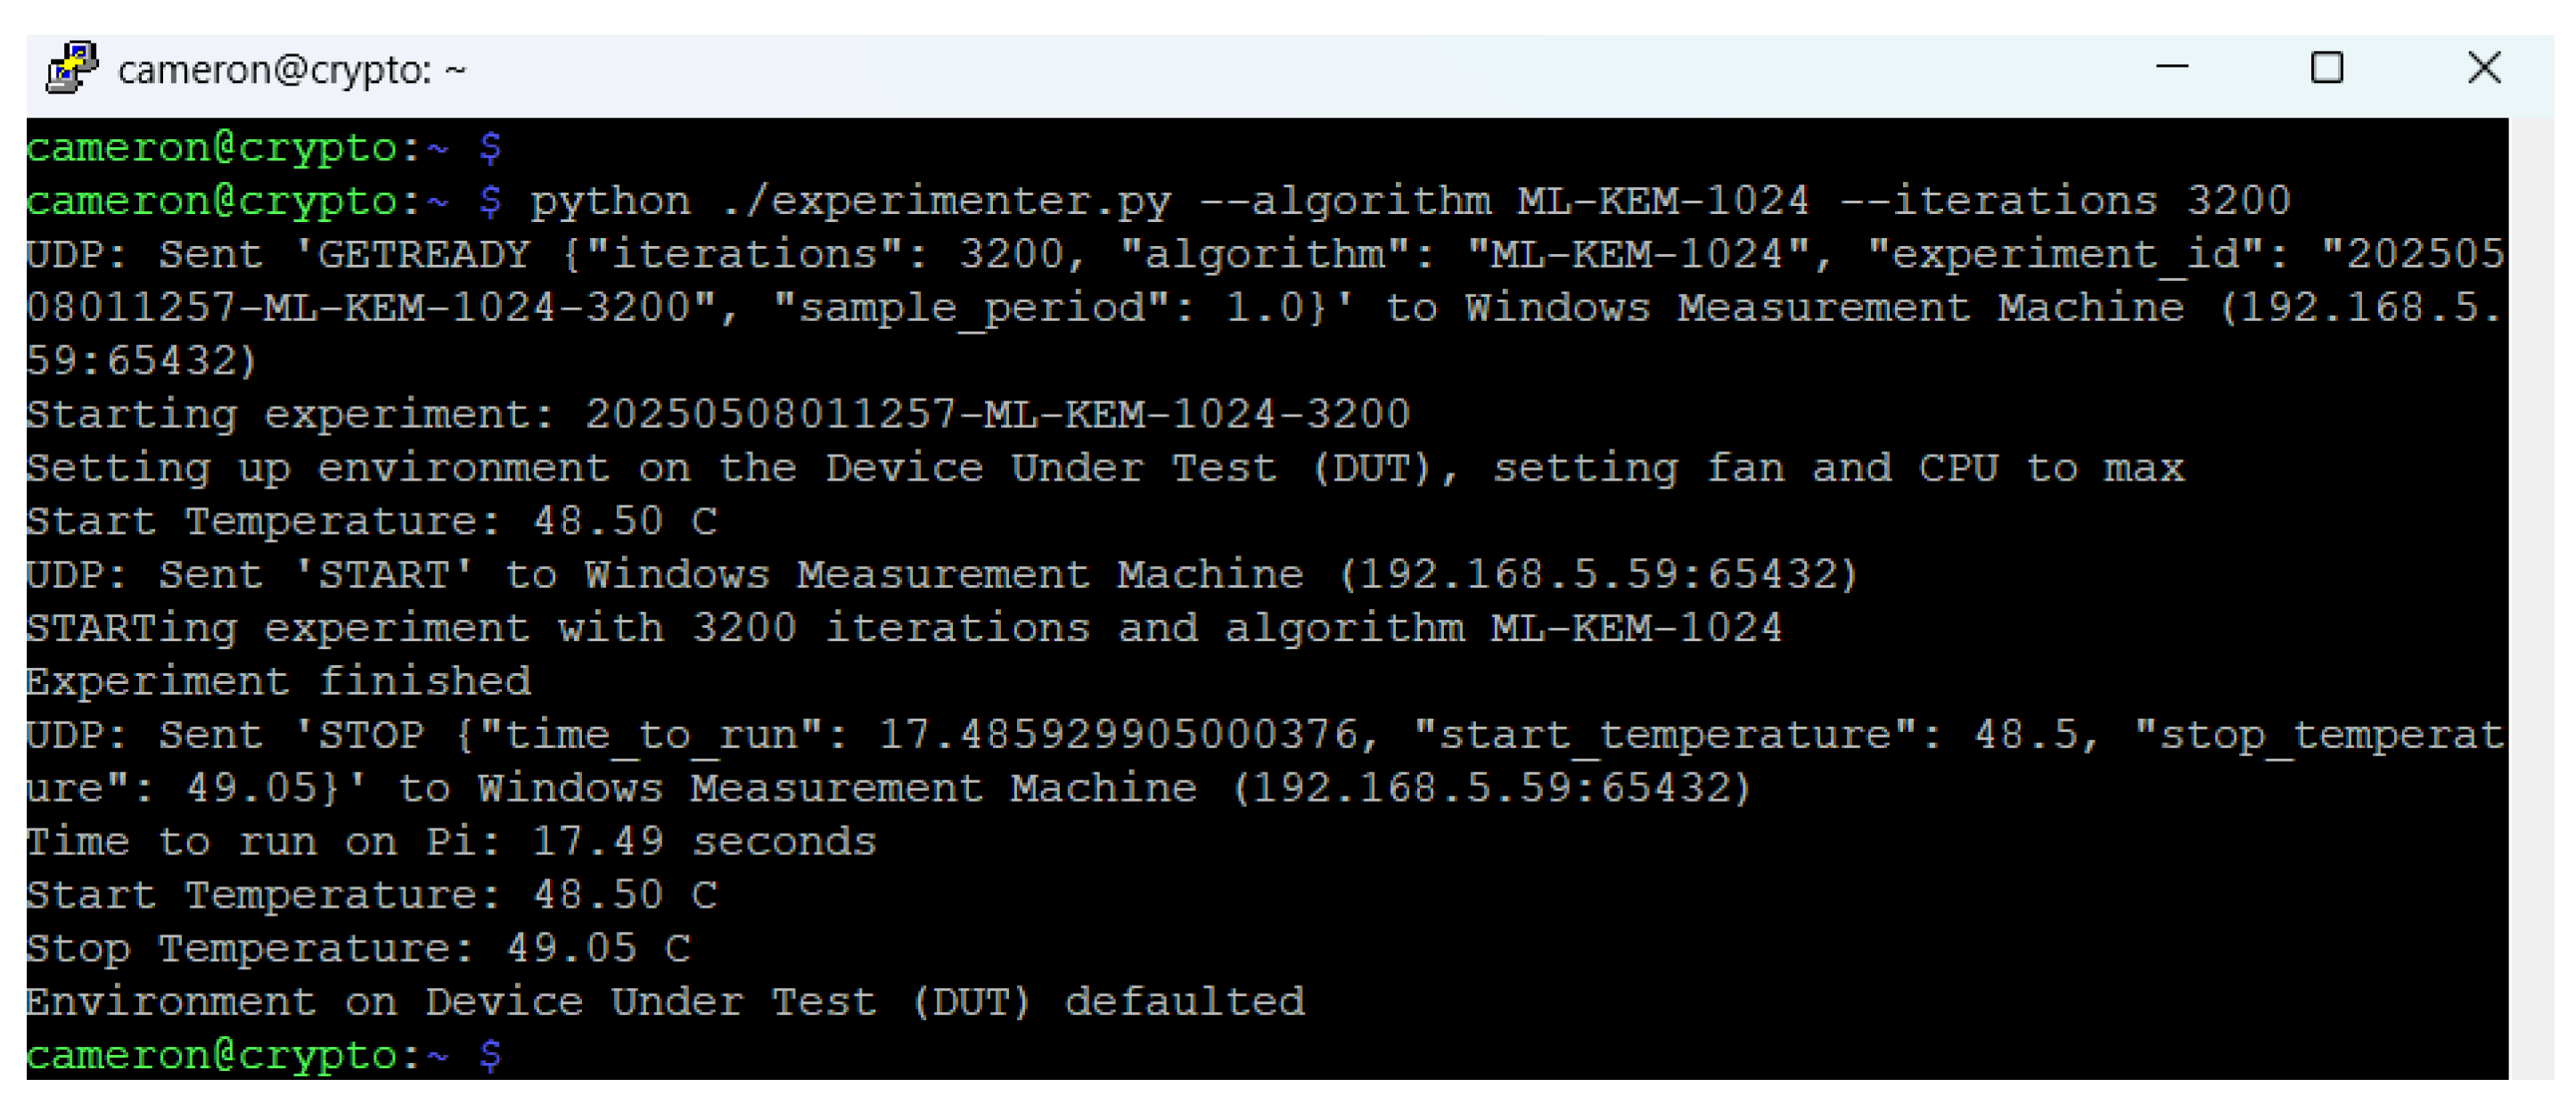Image resolution: width=2576 pixels, height=1120 pixels.
Task: Click the close window control
Action: click(x=2484, y=67)
